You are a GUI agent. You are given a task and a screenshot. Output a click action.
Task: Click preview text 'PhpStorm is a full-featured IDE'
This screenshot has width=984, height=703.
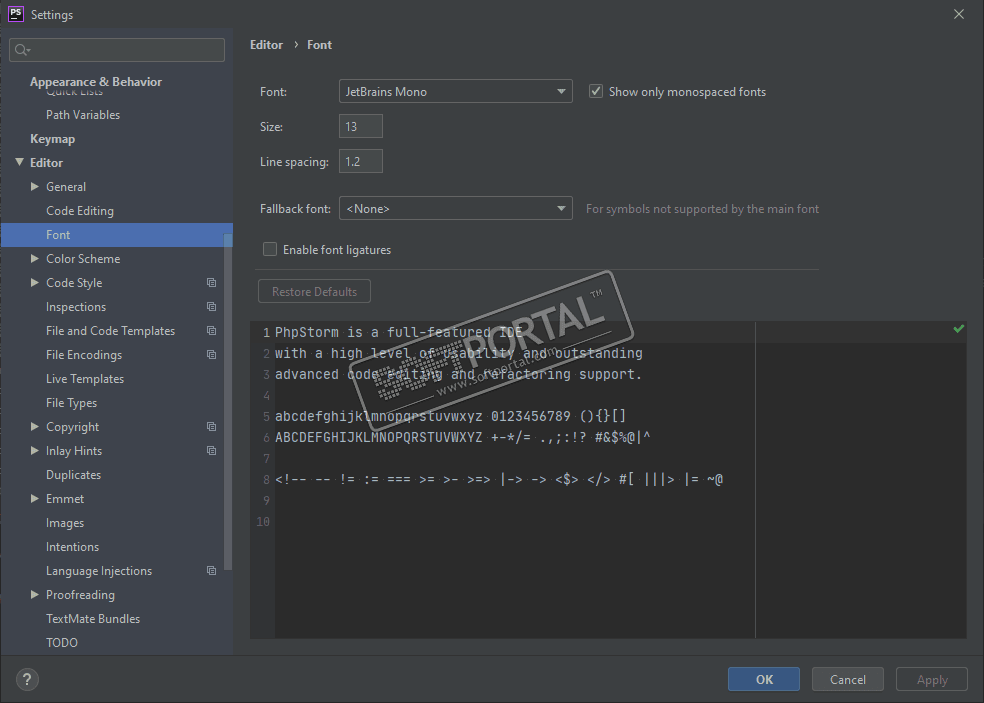point(398,332)
